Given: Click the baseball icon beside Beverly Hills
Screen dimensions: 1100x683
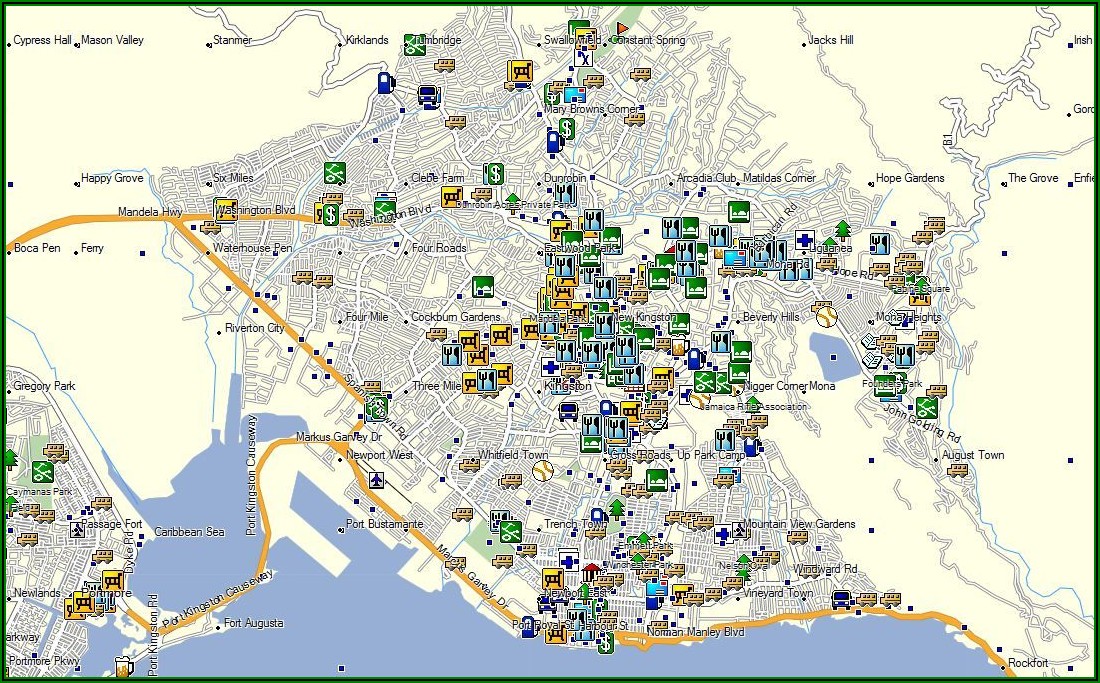Looking at the screenshot, I should pos(826,316).
